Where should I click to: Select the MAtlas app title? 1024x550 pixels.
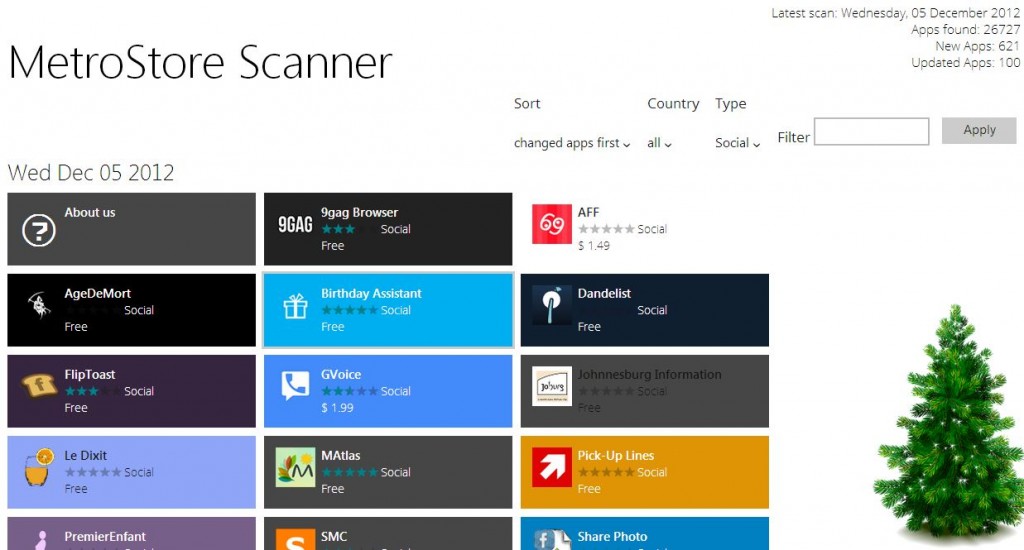coord(340,455)
